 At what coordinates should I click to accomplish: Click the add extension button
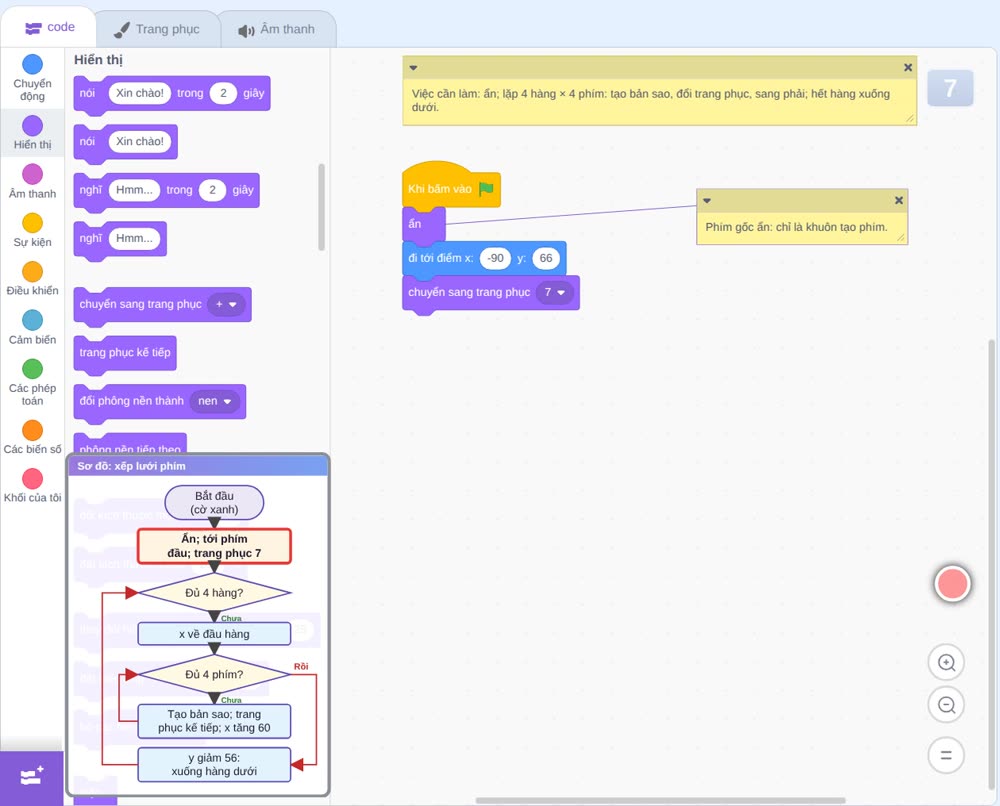32,777
